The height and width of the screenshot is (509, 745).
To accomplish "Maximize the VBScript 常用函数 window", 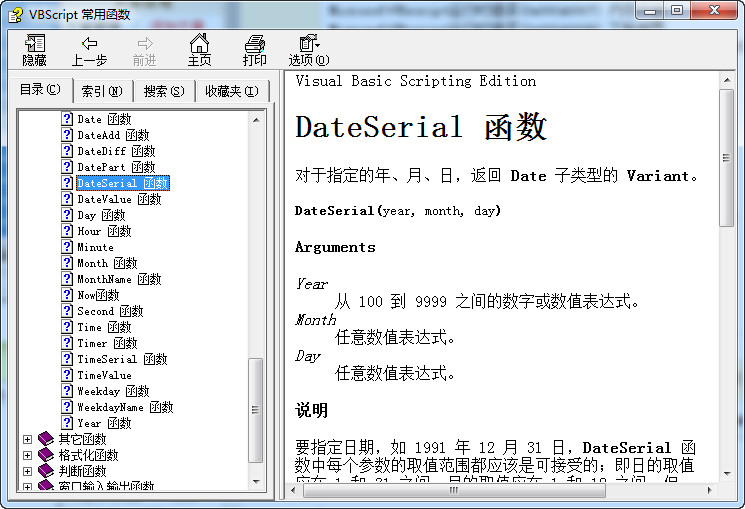I will pos(677,10).
